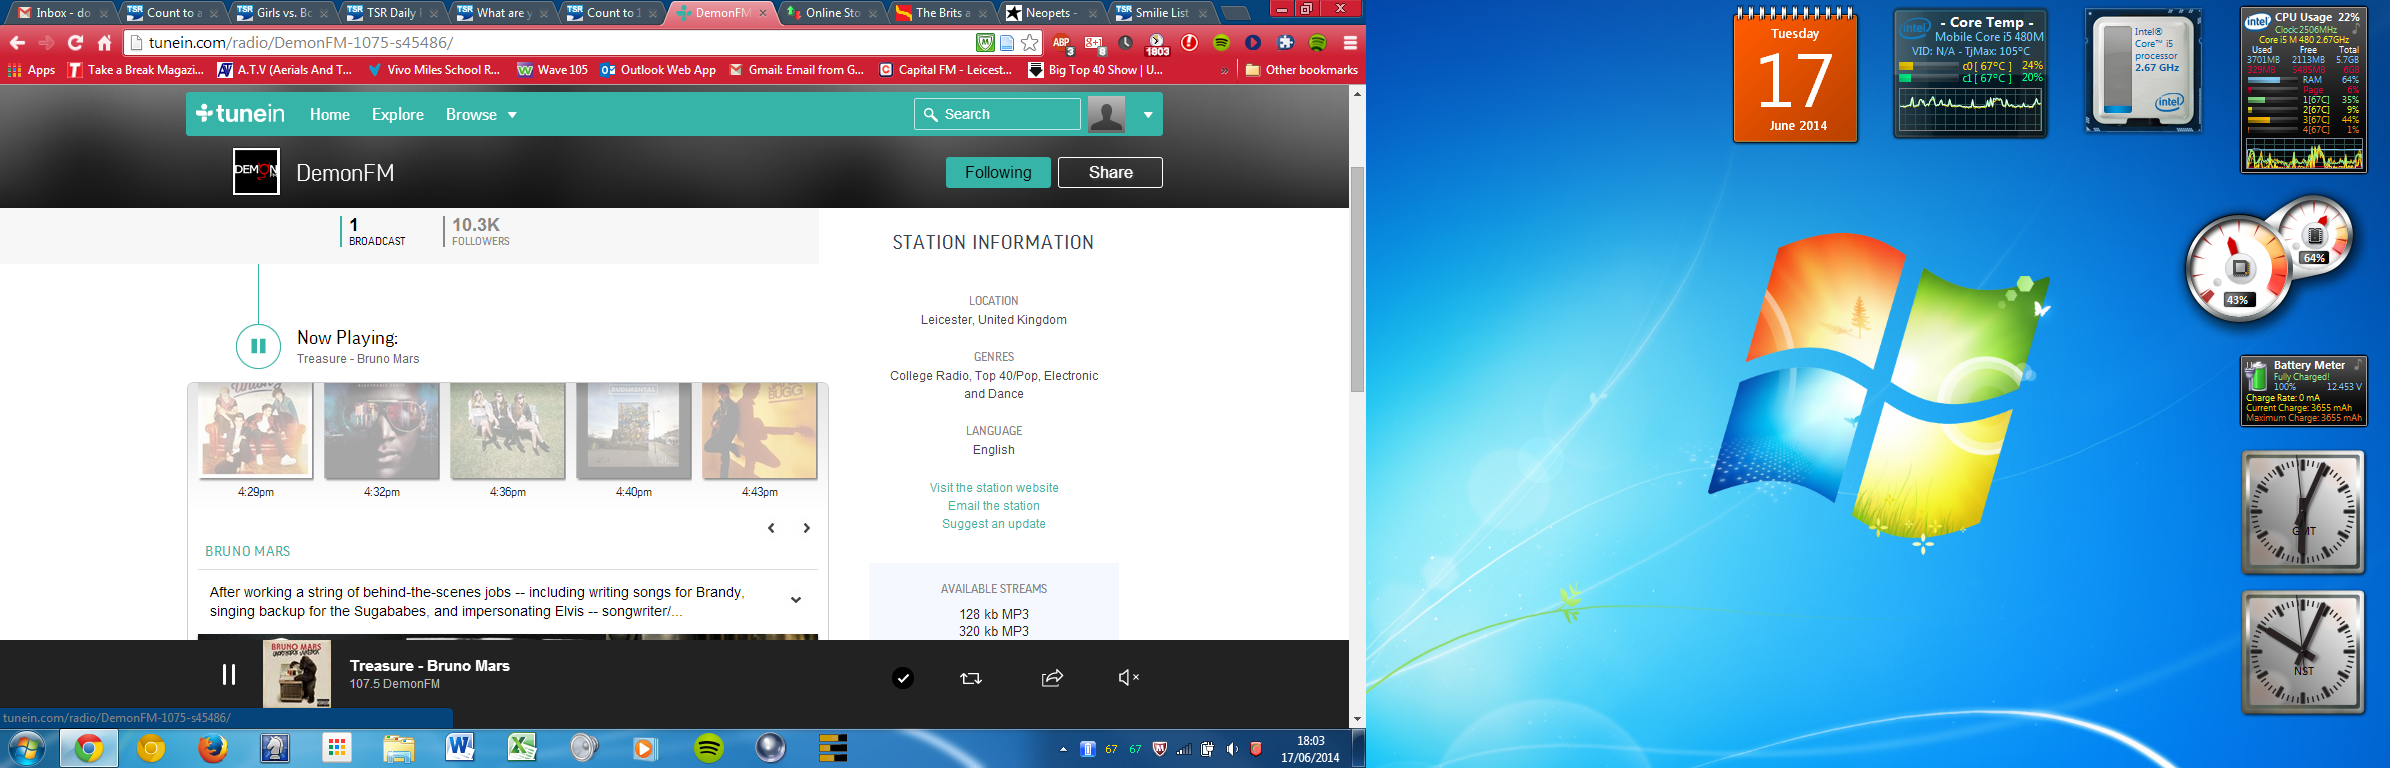
Task: Click the TuneIn logo
Action: [241, 114]
